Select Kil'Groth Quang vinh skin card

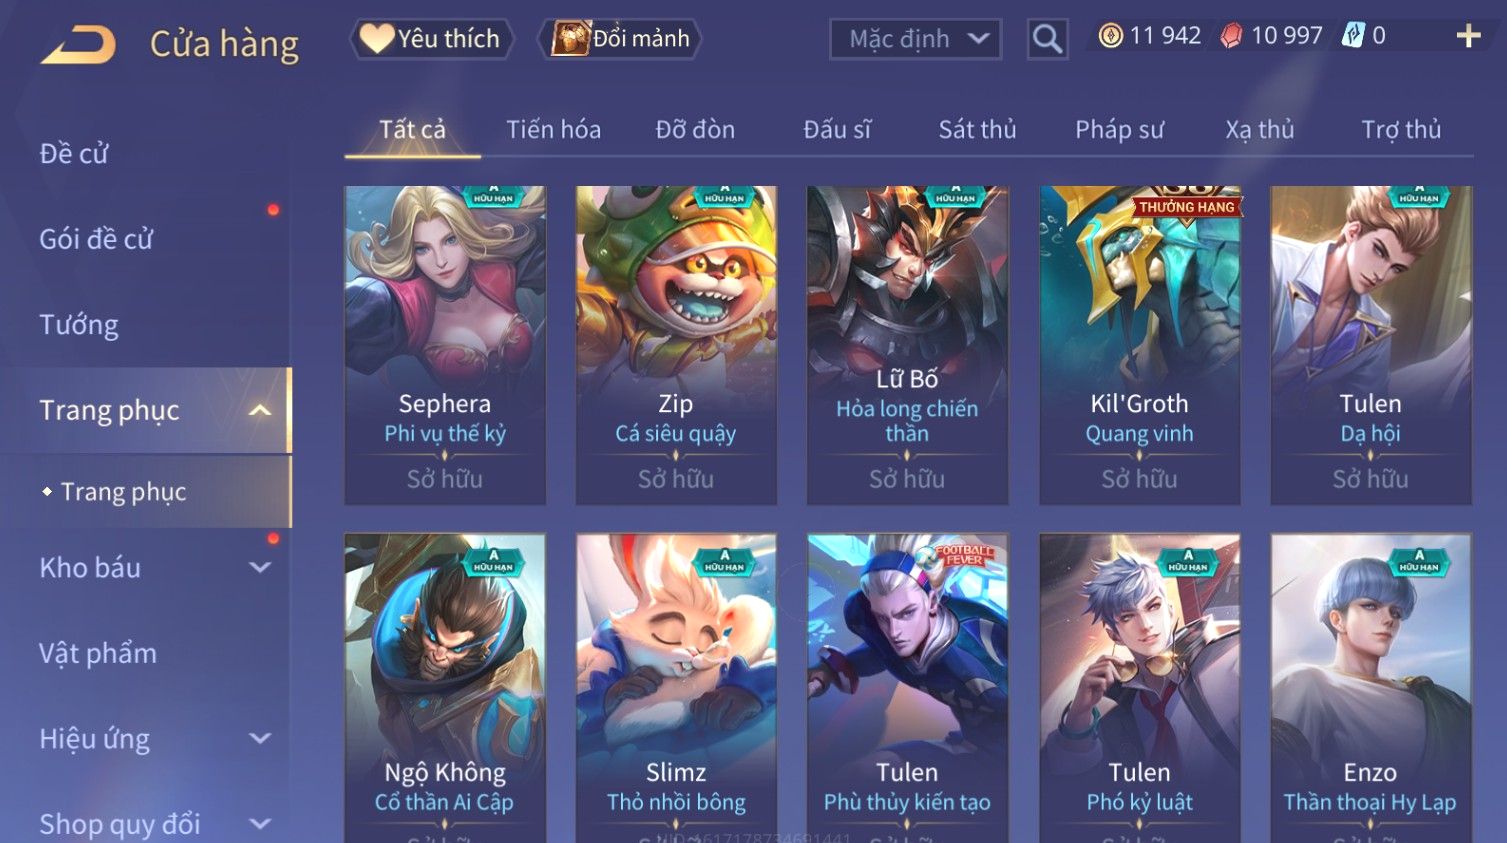click(x=1139, y=345)
